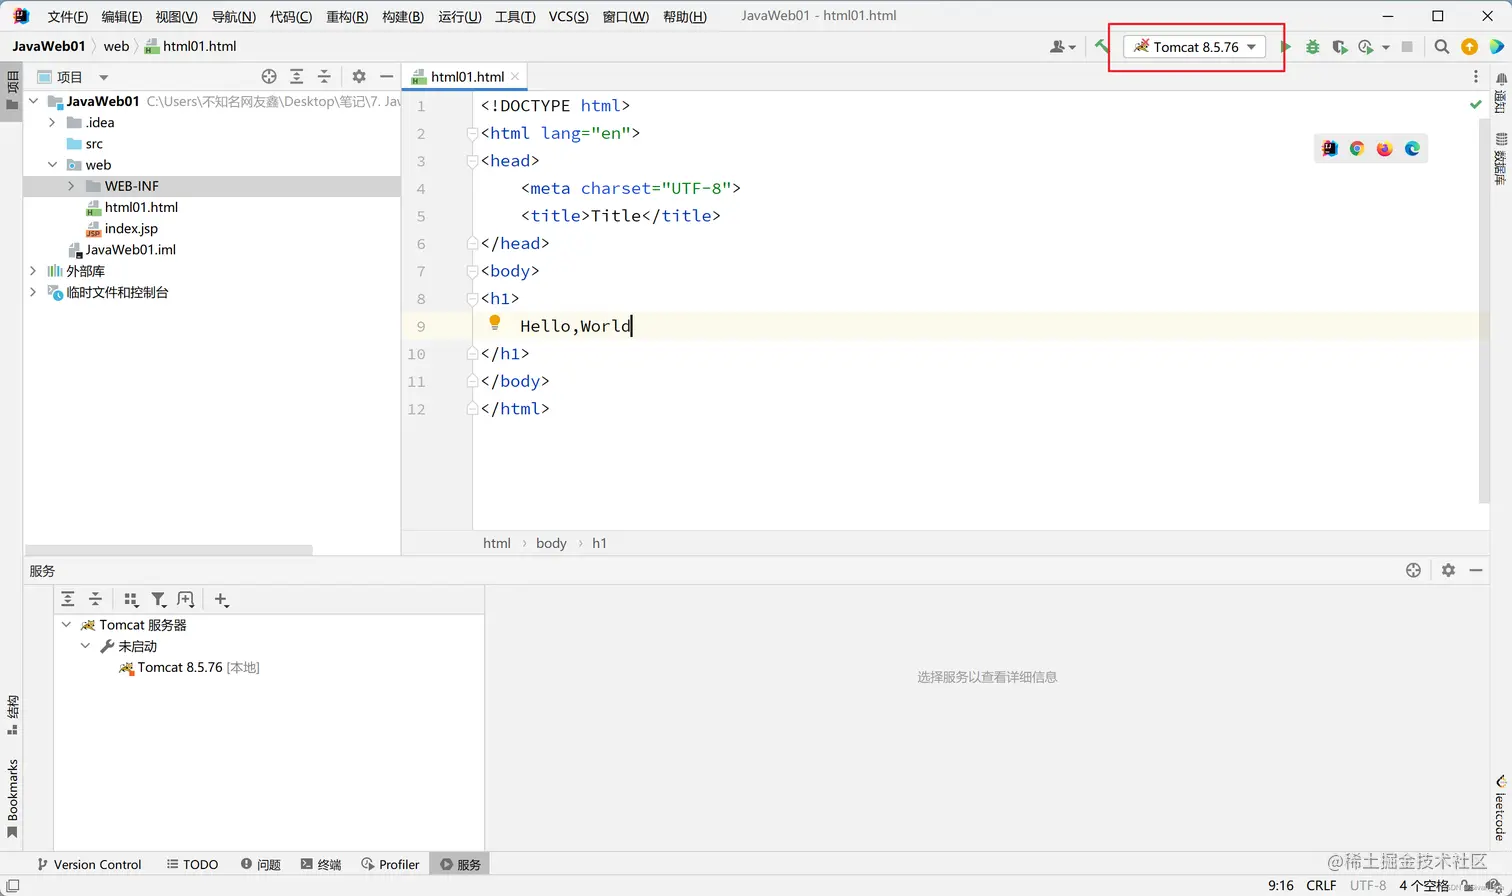Viewport: 1512px width, 896px height.
Task: Click the body breadcrumb below the editor
Action: coord(551,543)
